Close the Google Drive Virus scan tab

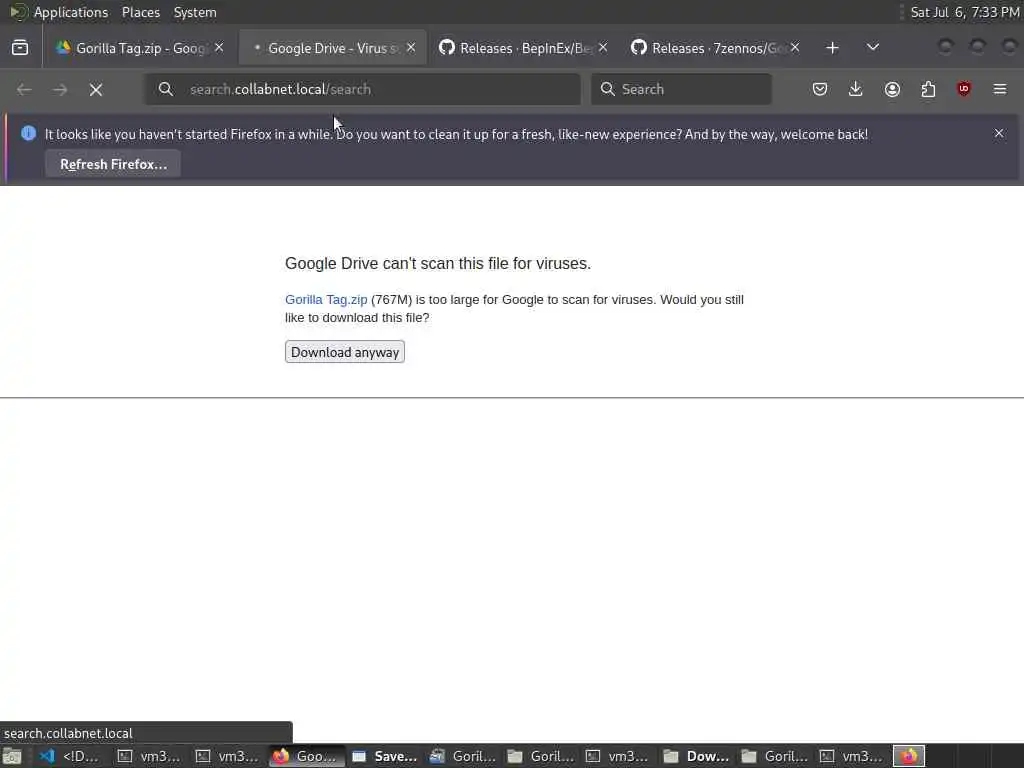(411, 48)
